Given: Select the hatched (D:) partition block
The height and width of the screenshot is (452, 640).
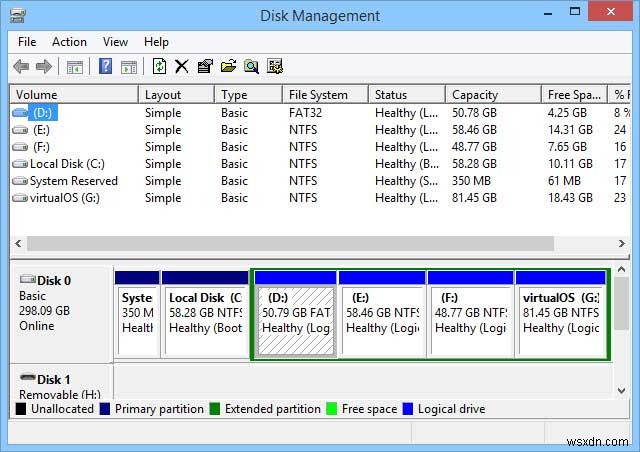Looking at the screenshot, I should click(296, 314).
